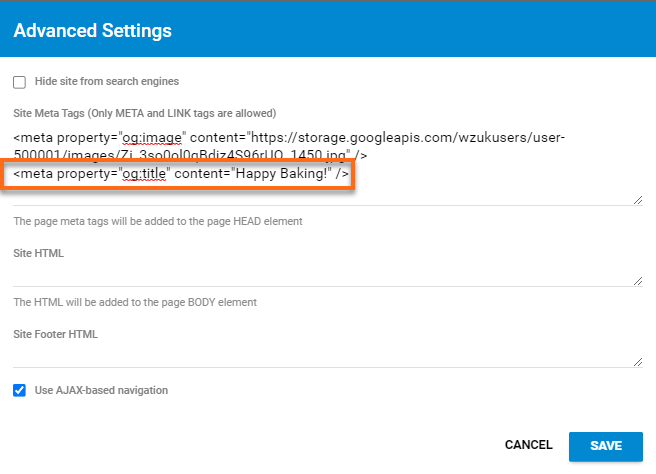Click the Save button
This screenshot has height=474, width=656.
[x=605, y=445]
